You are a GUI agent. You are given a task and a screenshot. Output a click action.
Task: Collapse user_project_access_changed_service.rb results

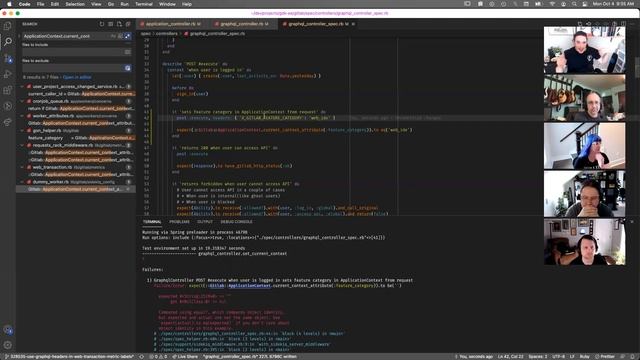click(x=22, y=87)
